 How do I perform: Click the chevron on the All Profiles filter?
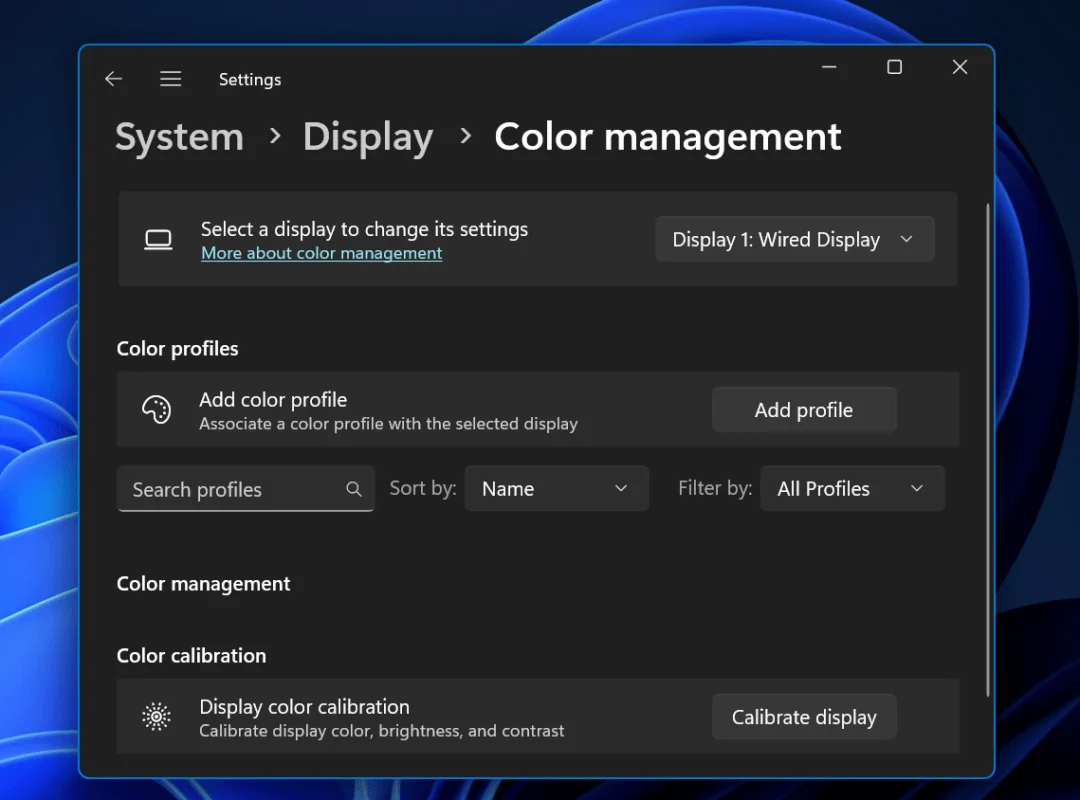click(x=917, y=488)
